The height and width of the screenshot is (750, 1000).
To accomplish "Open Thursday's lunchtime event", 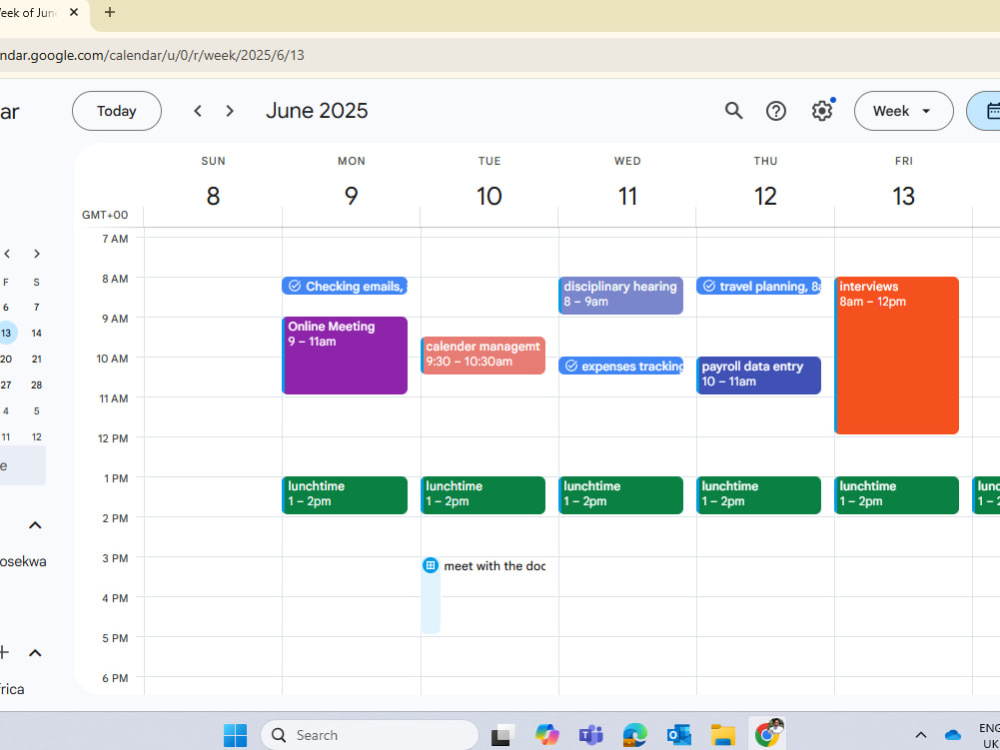I will click(x=758, y=495).
